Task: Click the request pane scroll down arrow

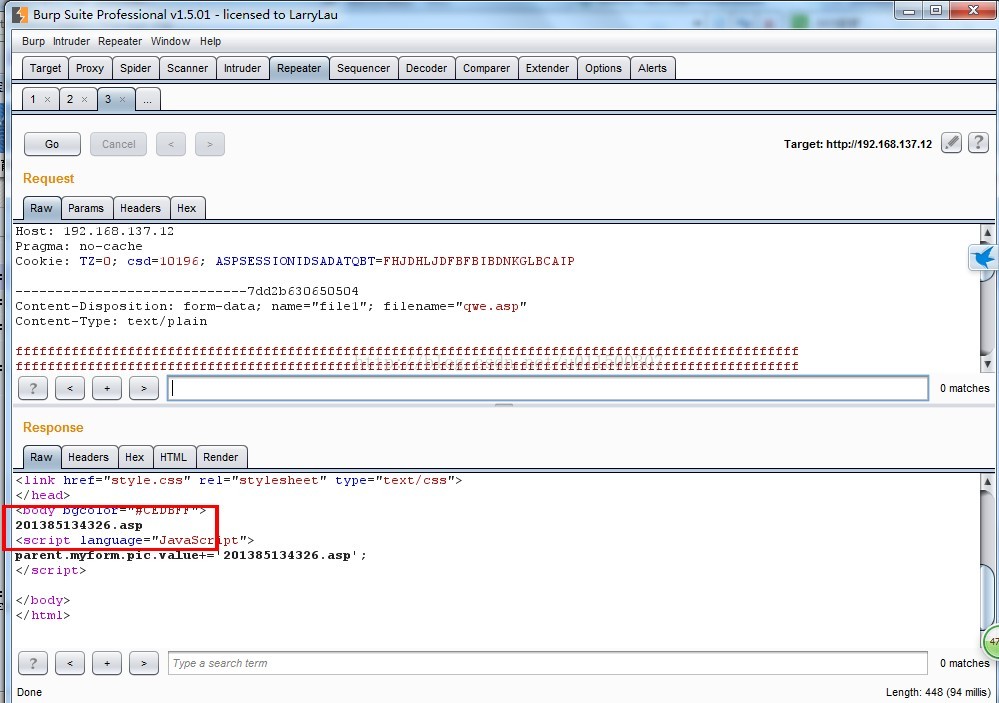Action: (x=988, y=365)
